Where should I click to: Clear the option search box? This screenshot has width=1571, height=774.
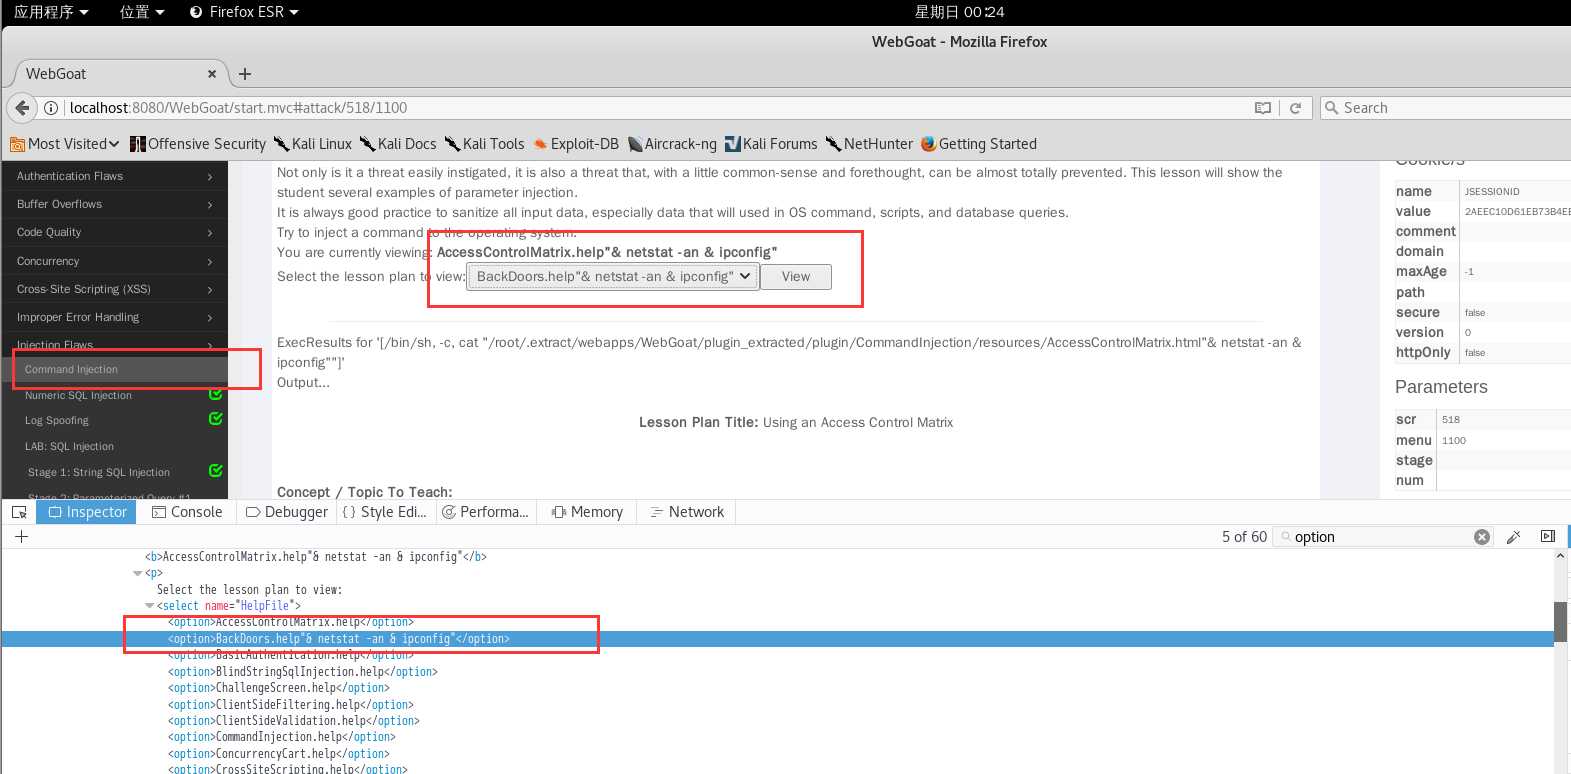click(x=1482, y=537)
